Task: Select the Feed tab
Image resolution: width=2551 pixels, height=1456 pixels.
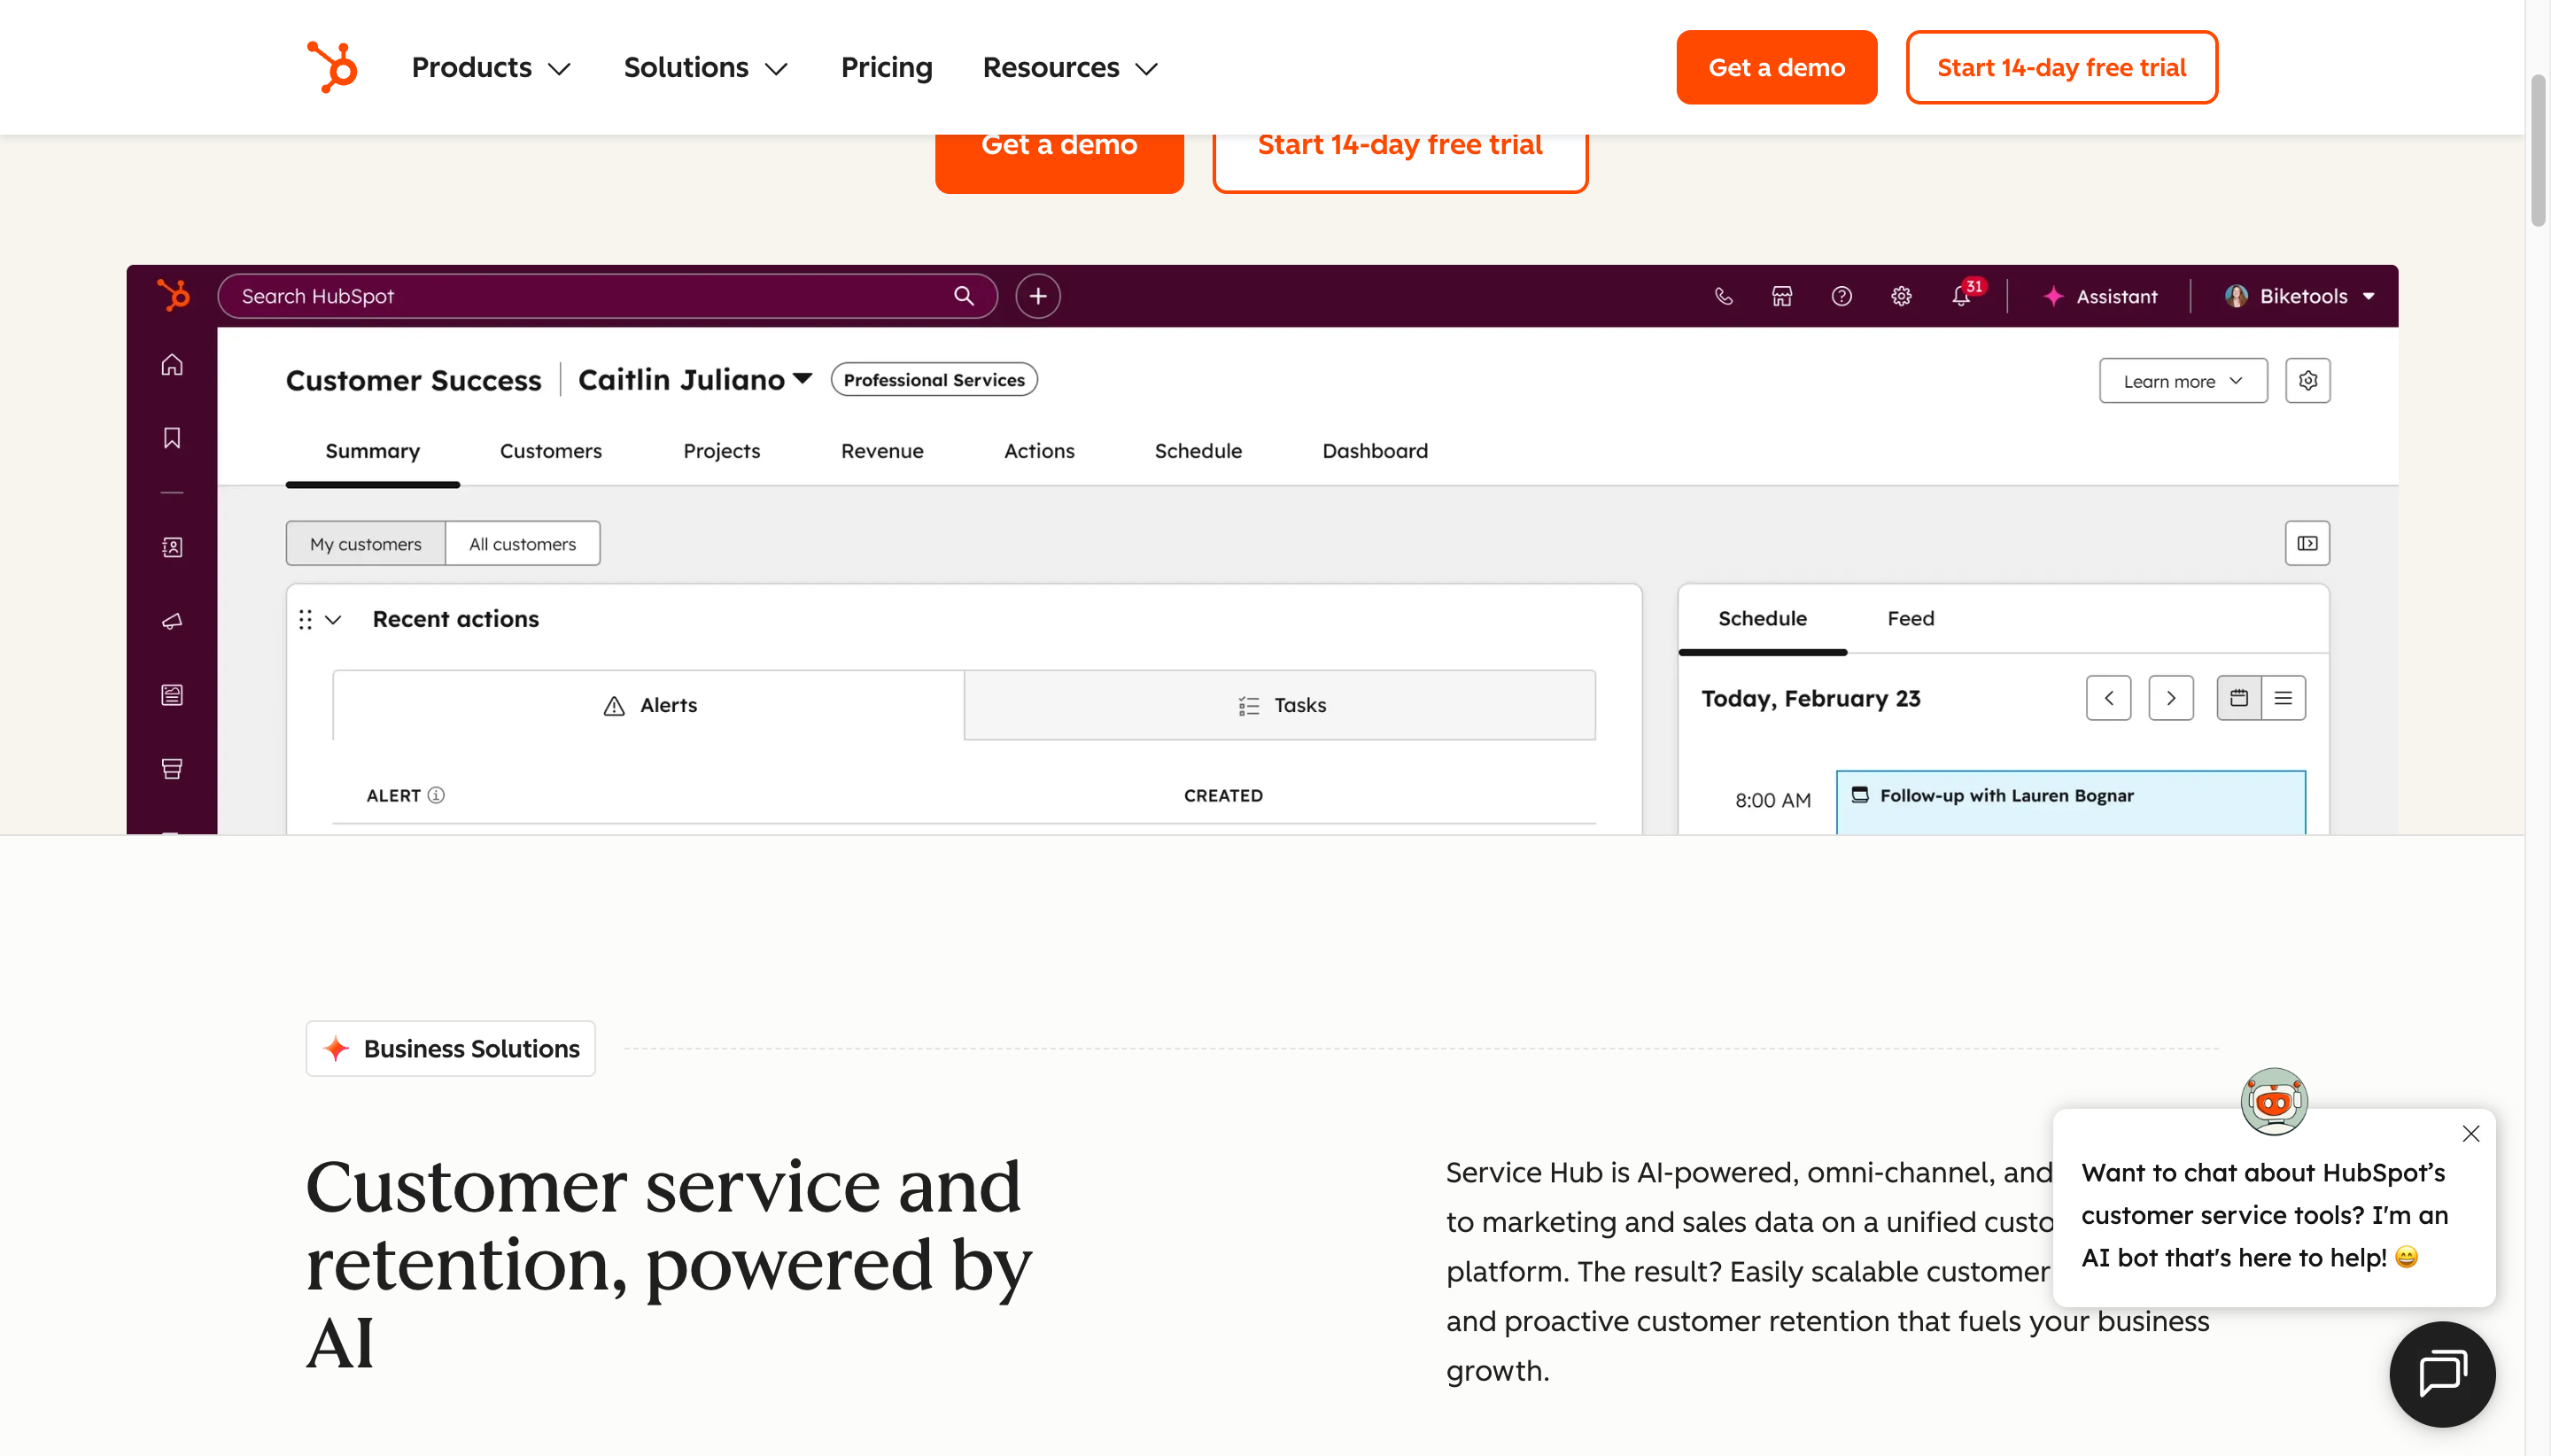Action: pos(1910,619)
